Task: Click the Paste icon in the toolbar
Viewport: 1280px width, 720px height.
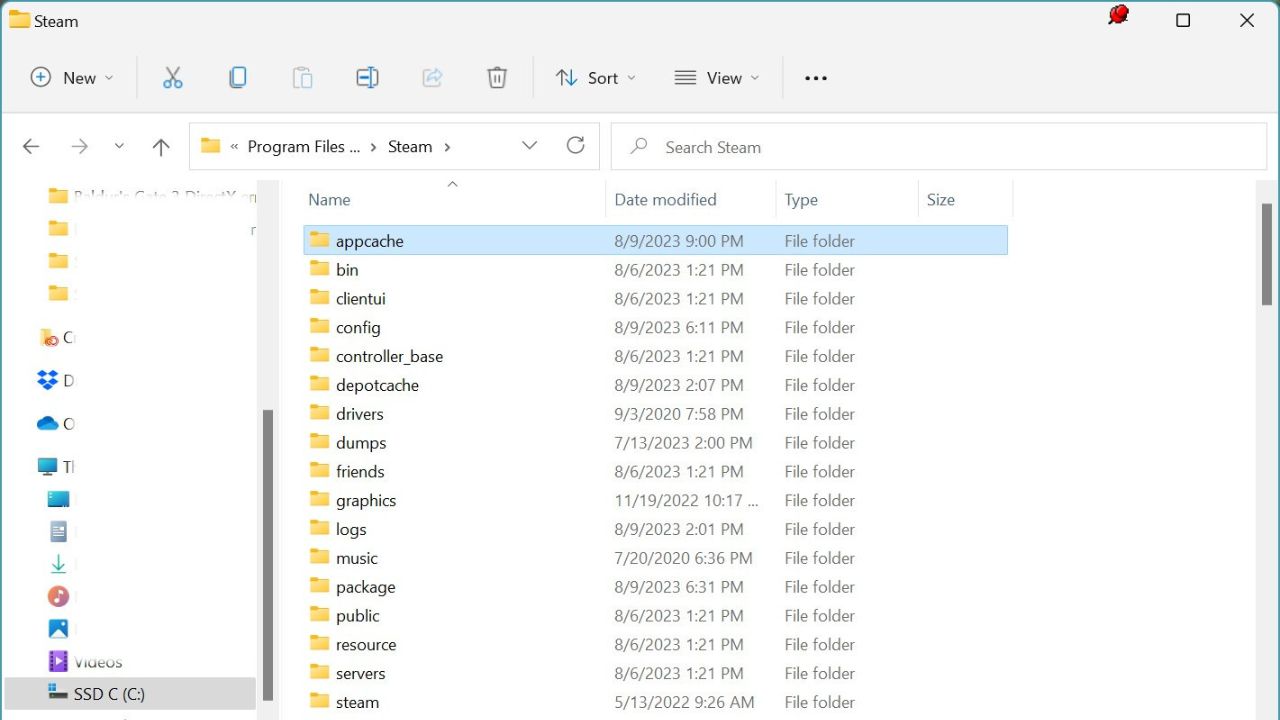Action: click(302, 77)
